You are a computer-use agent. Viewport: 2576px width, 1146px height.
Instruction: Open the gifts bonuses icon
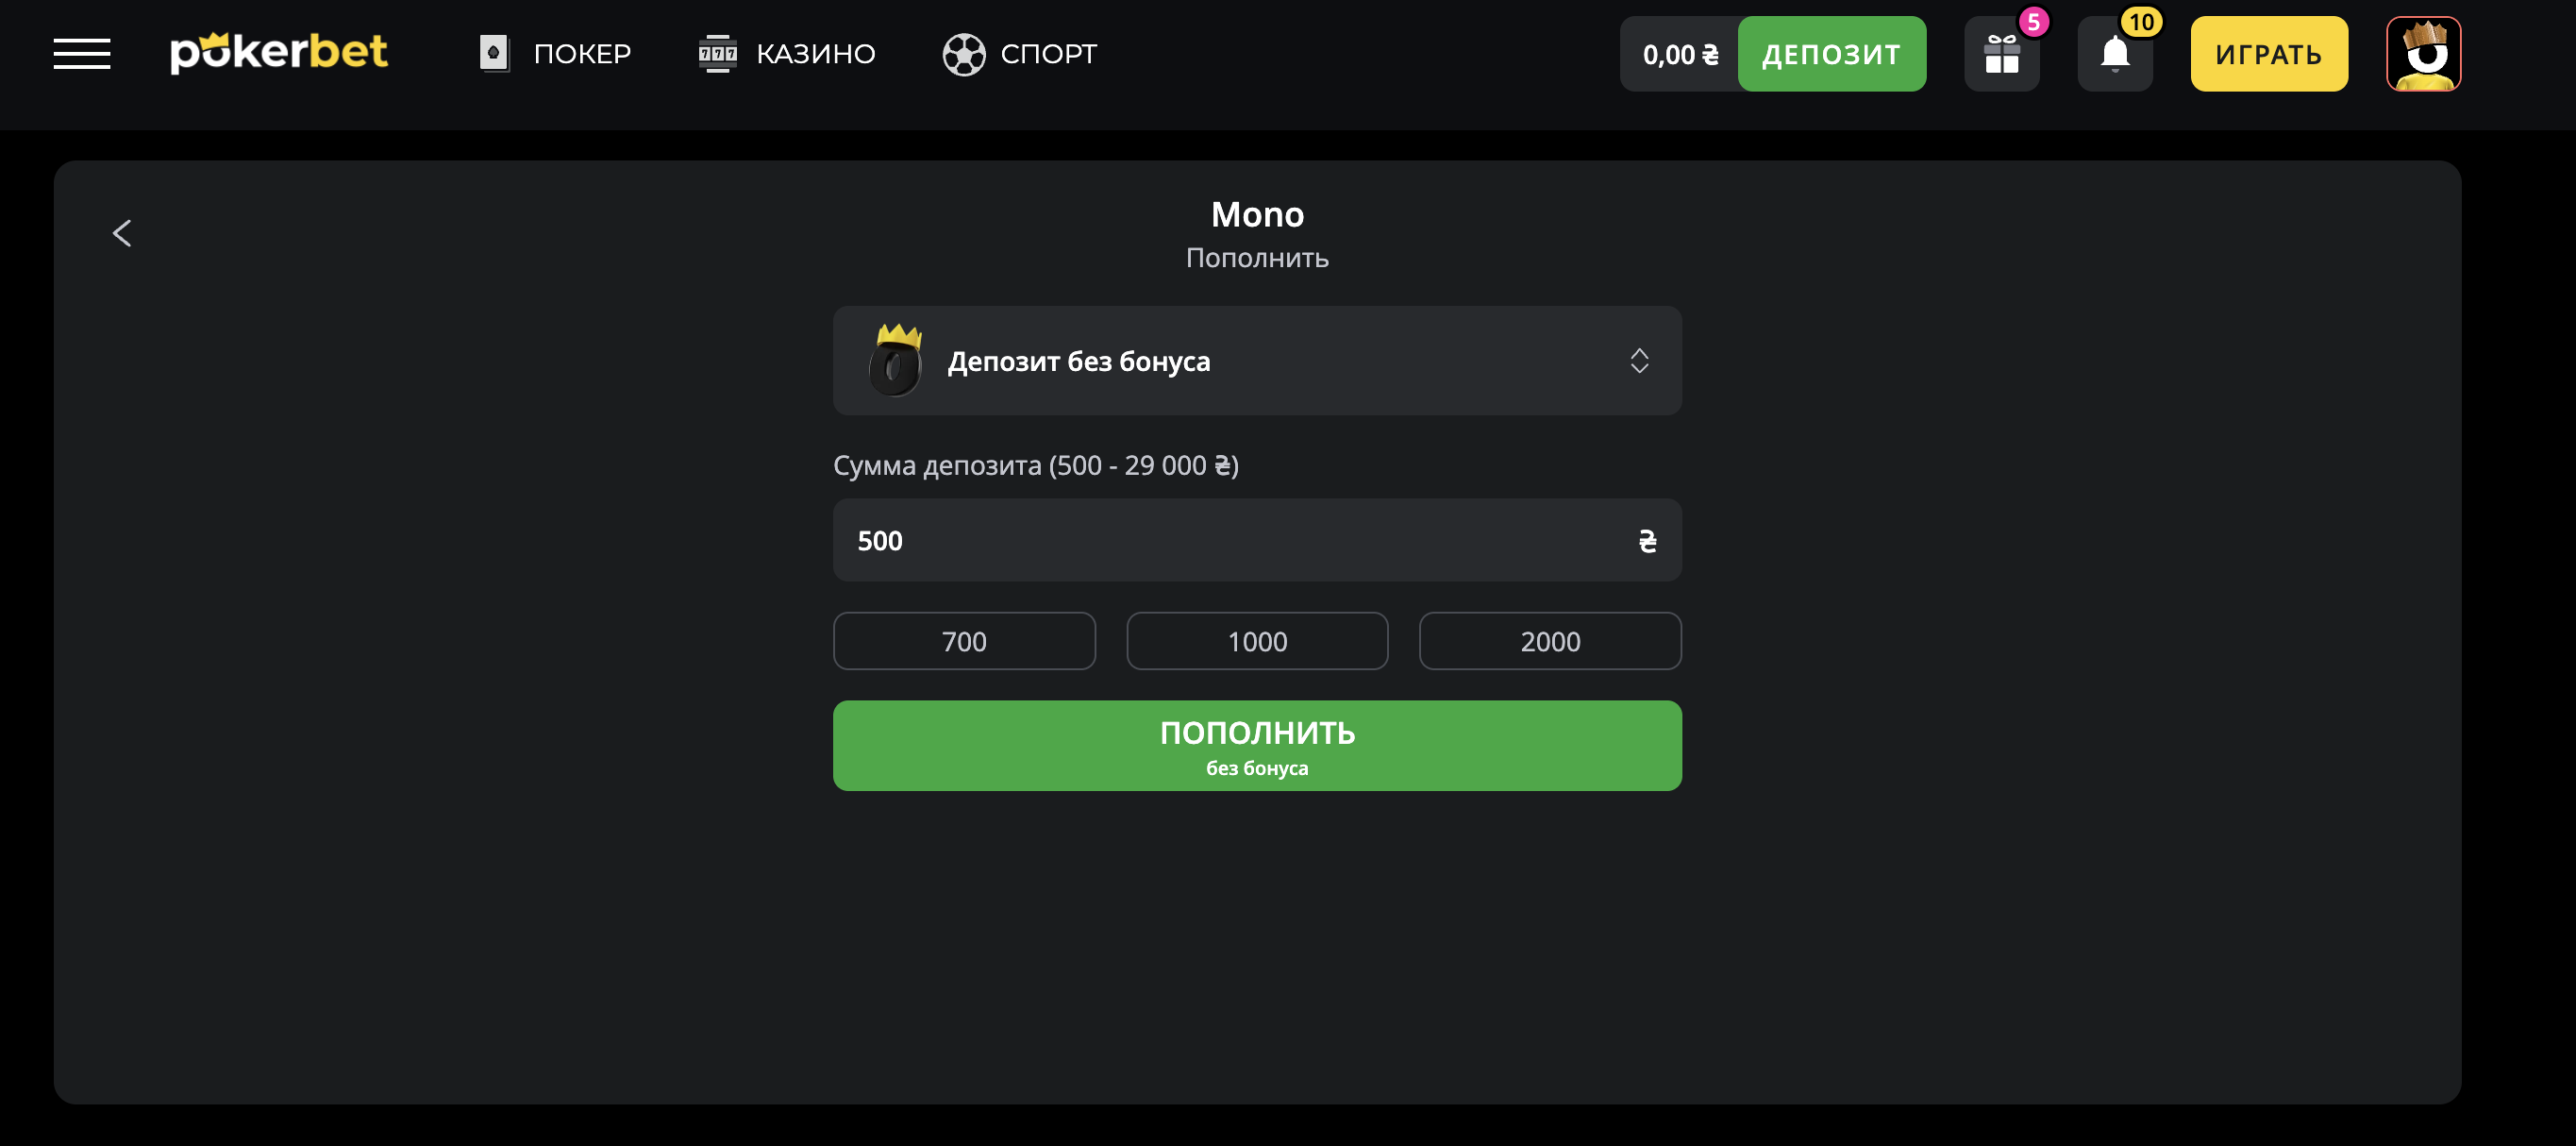[x=2002, y=54]
